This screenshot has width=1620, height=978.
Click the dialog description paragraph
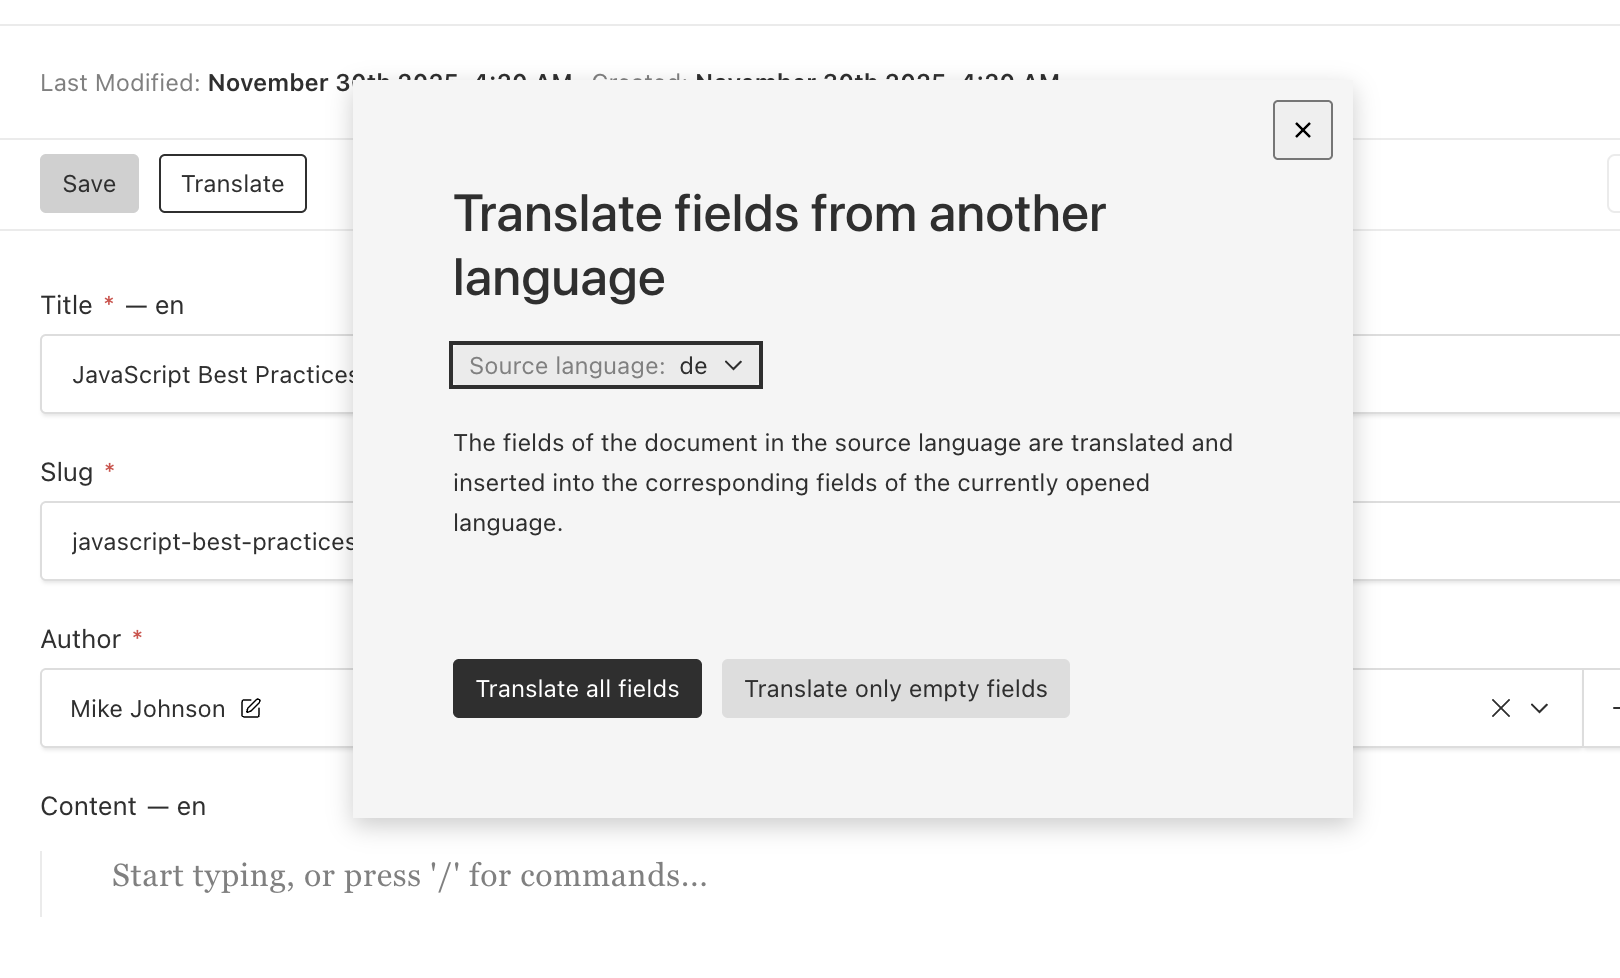pyautogui.click(x=842, y=483)
